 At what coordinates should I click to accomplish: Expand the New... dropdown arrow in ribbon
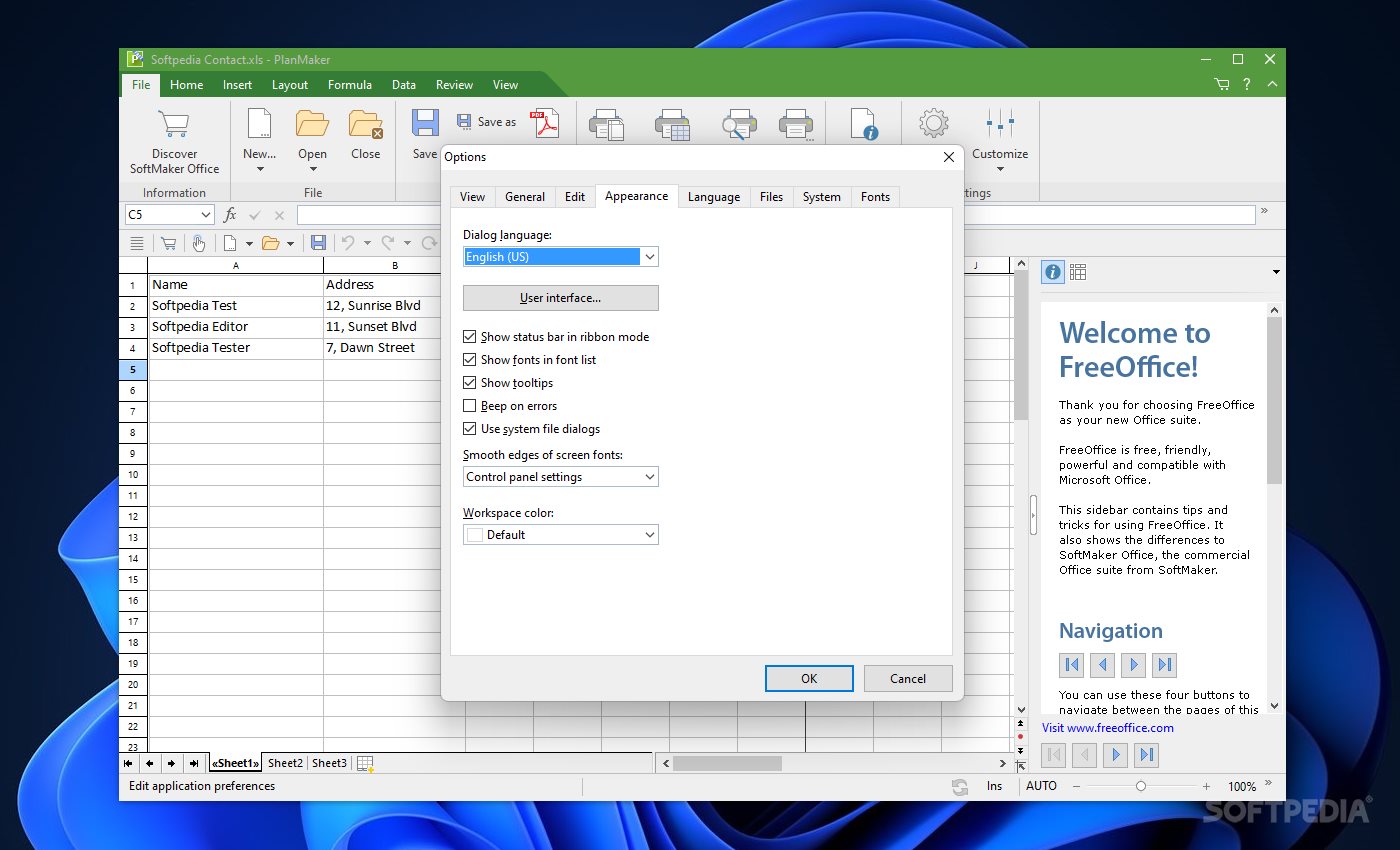pos(259,169)
